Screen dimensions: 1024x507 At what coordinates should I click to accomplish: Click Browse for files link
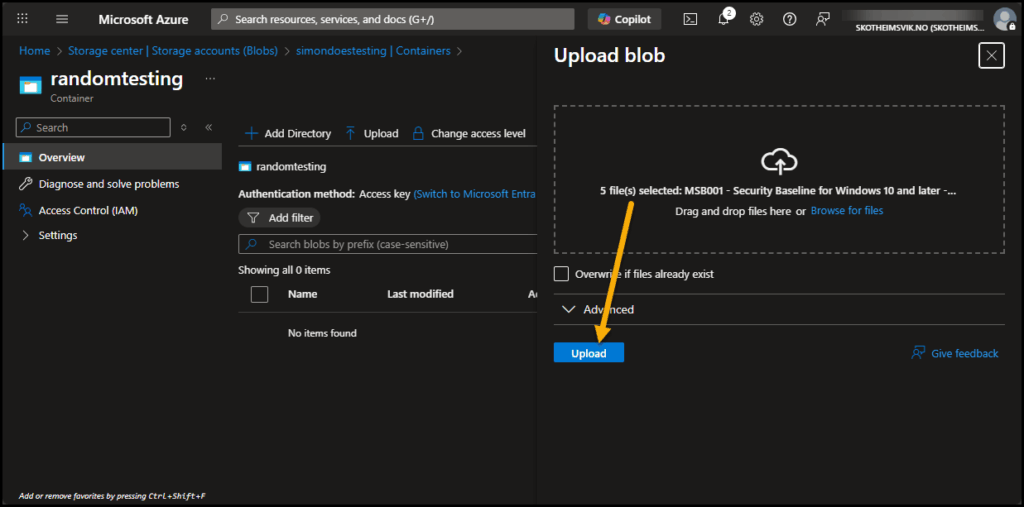[846, 210]
